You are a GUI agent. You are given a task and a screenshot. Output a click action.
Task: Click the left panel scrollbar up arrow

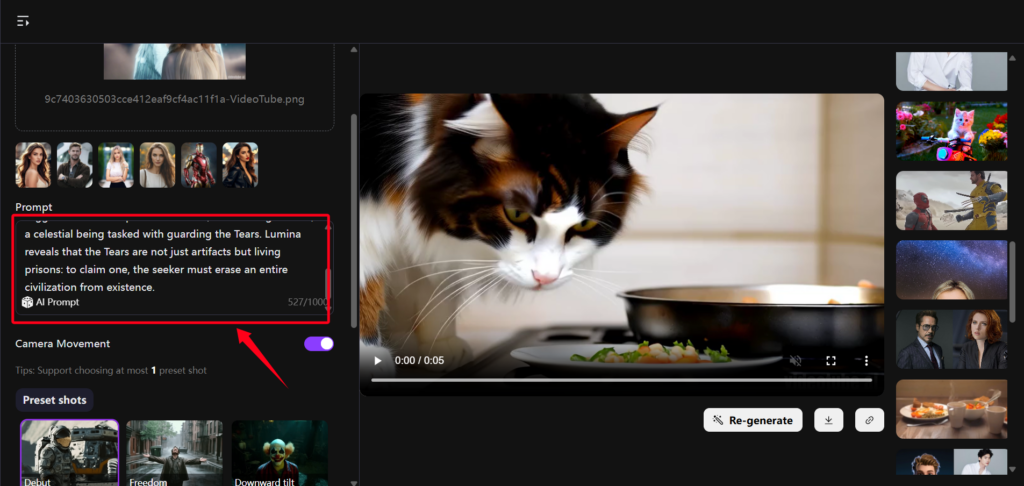point(354,50)
